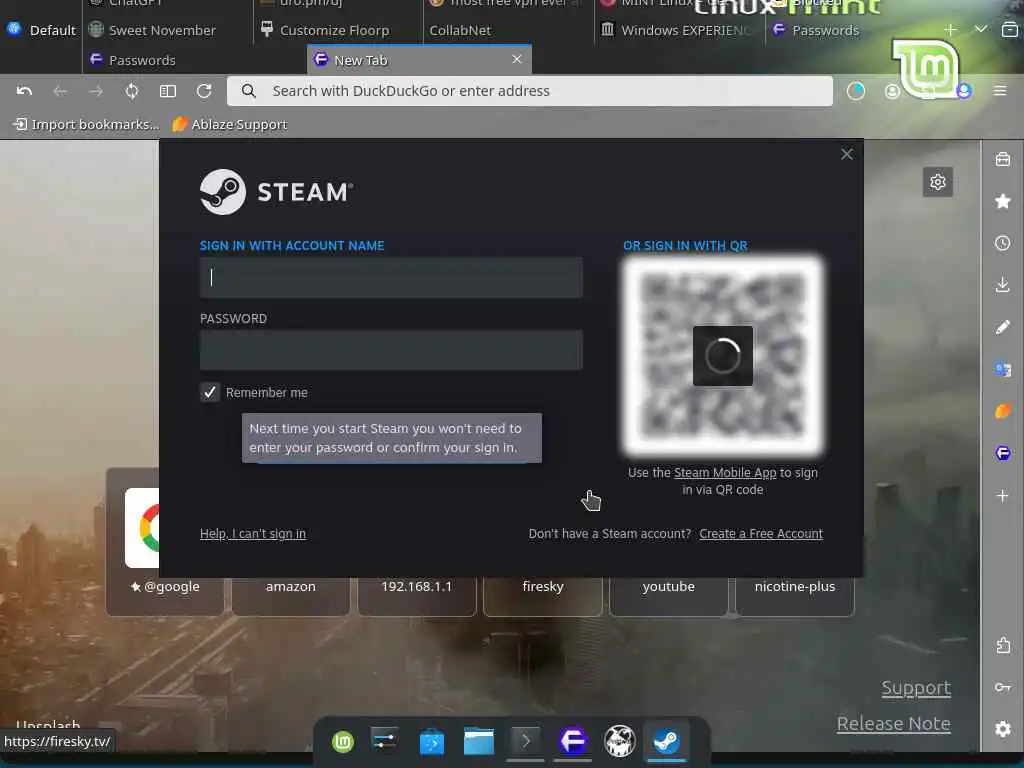Open the passwords key icon in sidebar
This screenshot has width=1024, height=768.
1002,687
